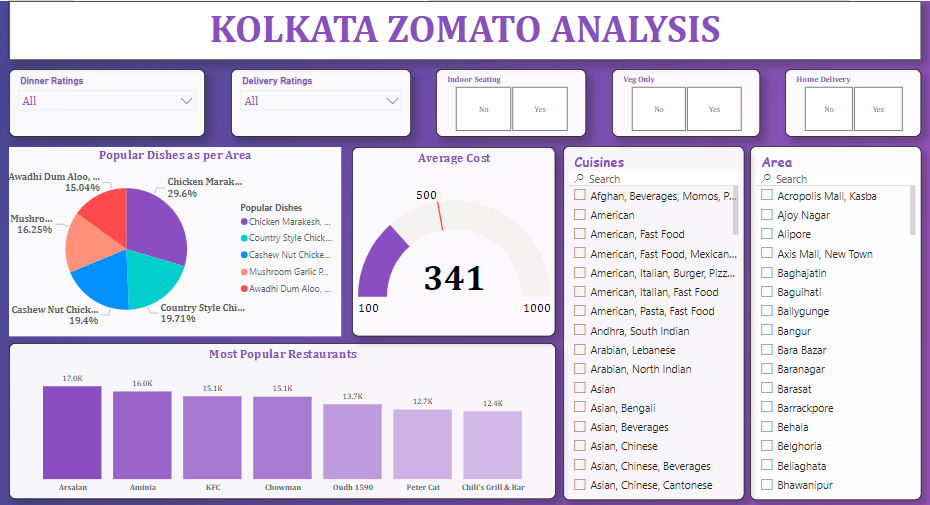Click the Country Style Chicken legend dot
Screen dimensions: 930x505
point(244,238)
